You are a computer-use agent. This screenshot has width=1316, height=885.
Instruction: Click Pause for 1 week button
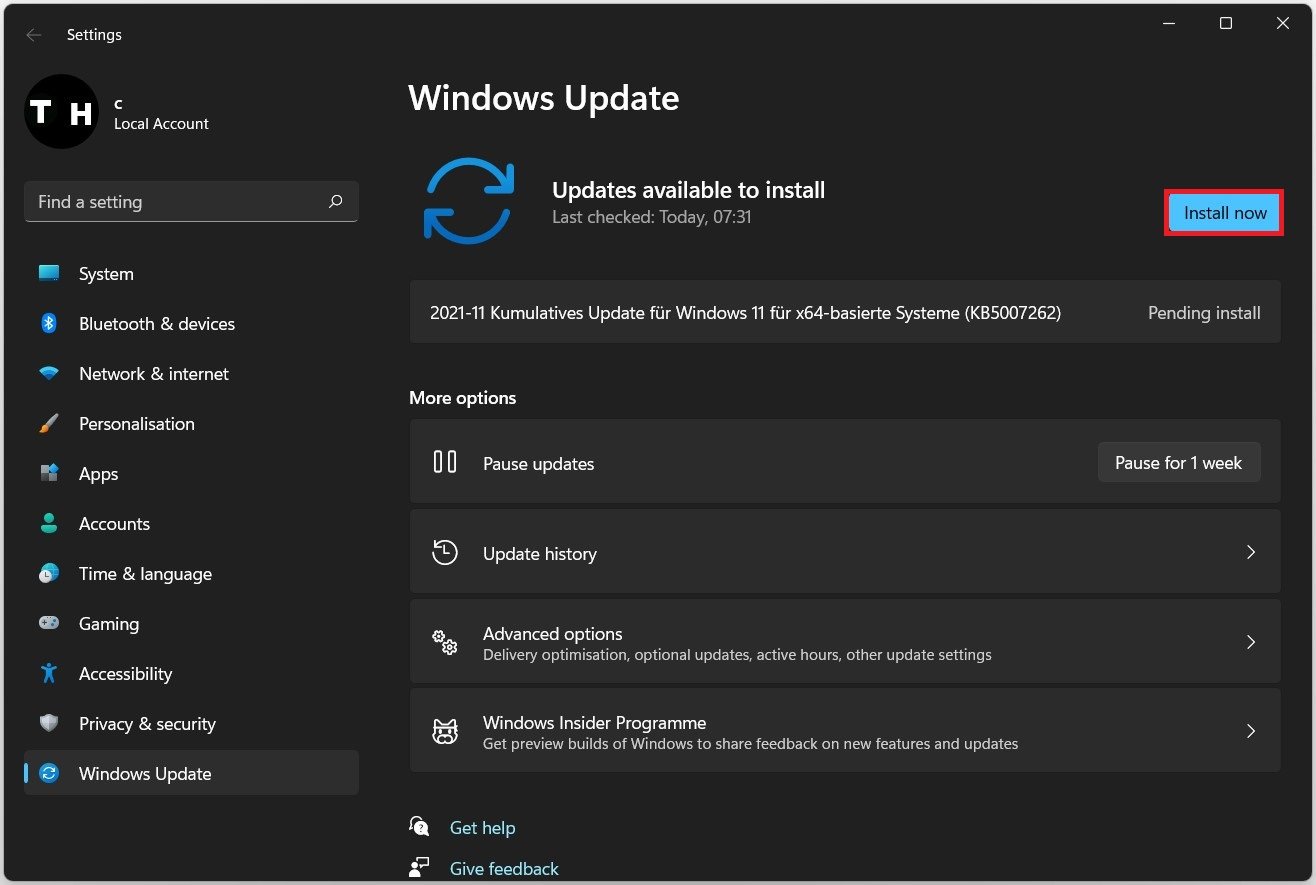pos(1179,463)
